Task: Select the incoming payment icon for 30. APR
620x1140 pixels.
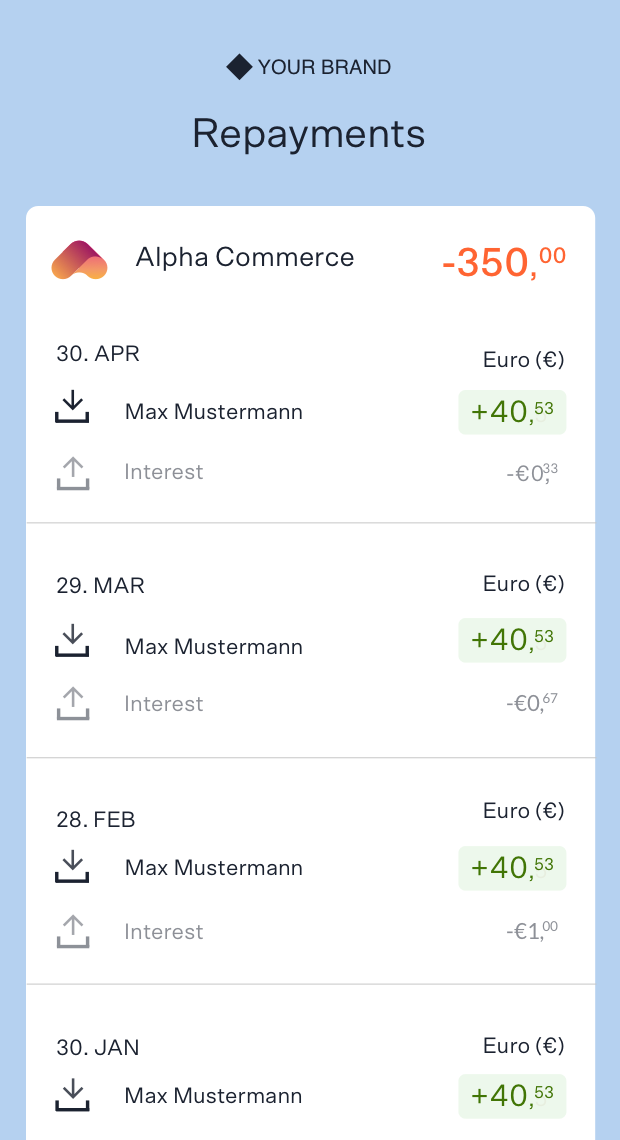Action: point(71,407)
